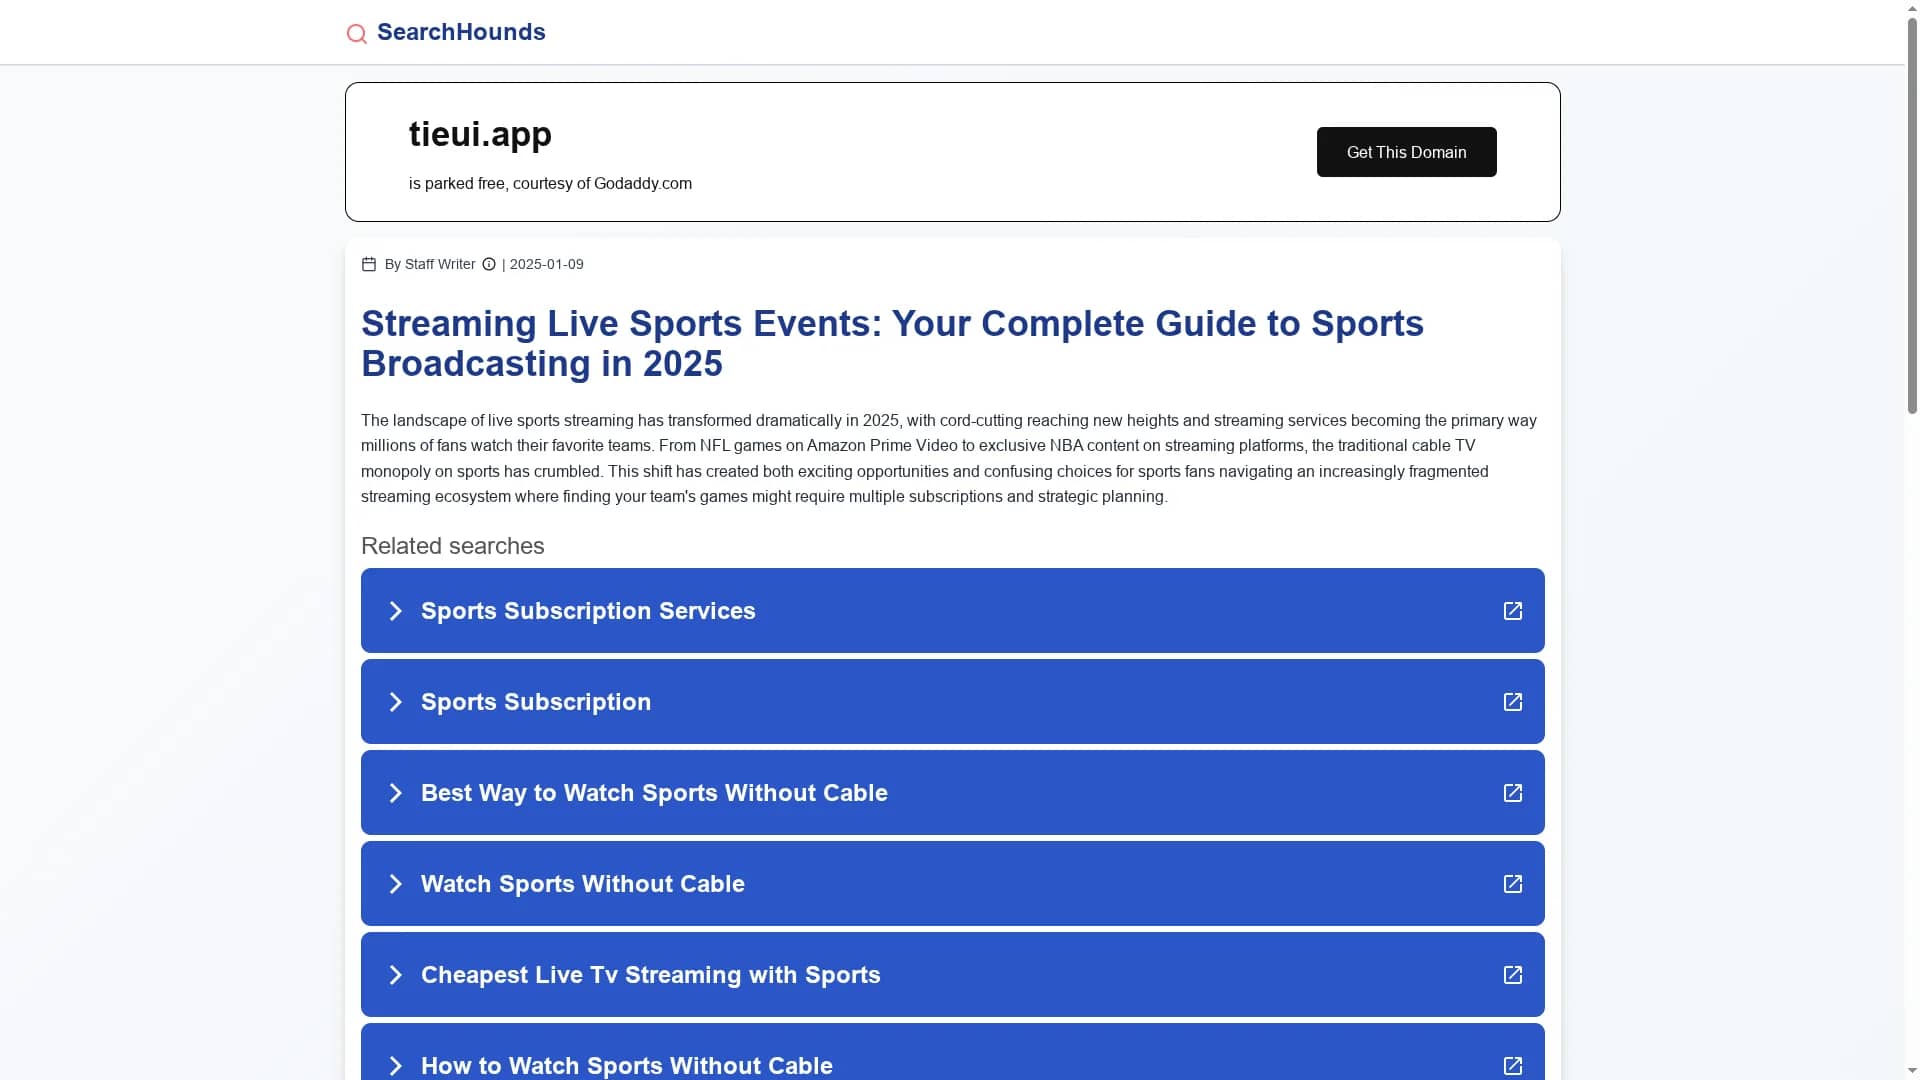Open external link icon on Cheapest Live Tv row

(x=1513, y=975)
